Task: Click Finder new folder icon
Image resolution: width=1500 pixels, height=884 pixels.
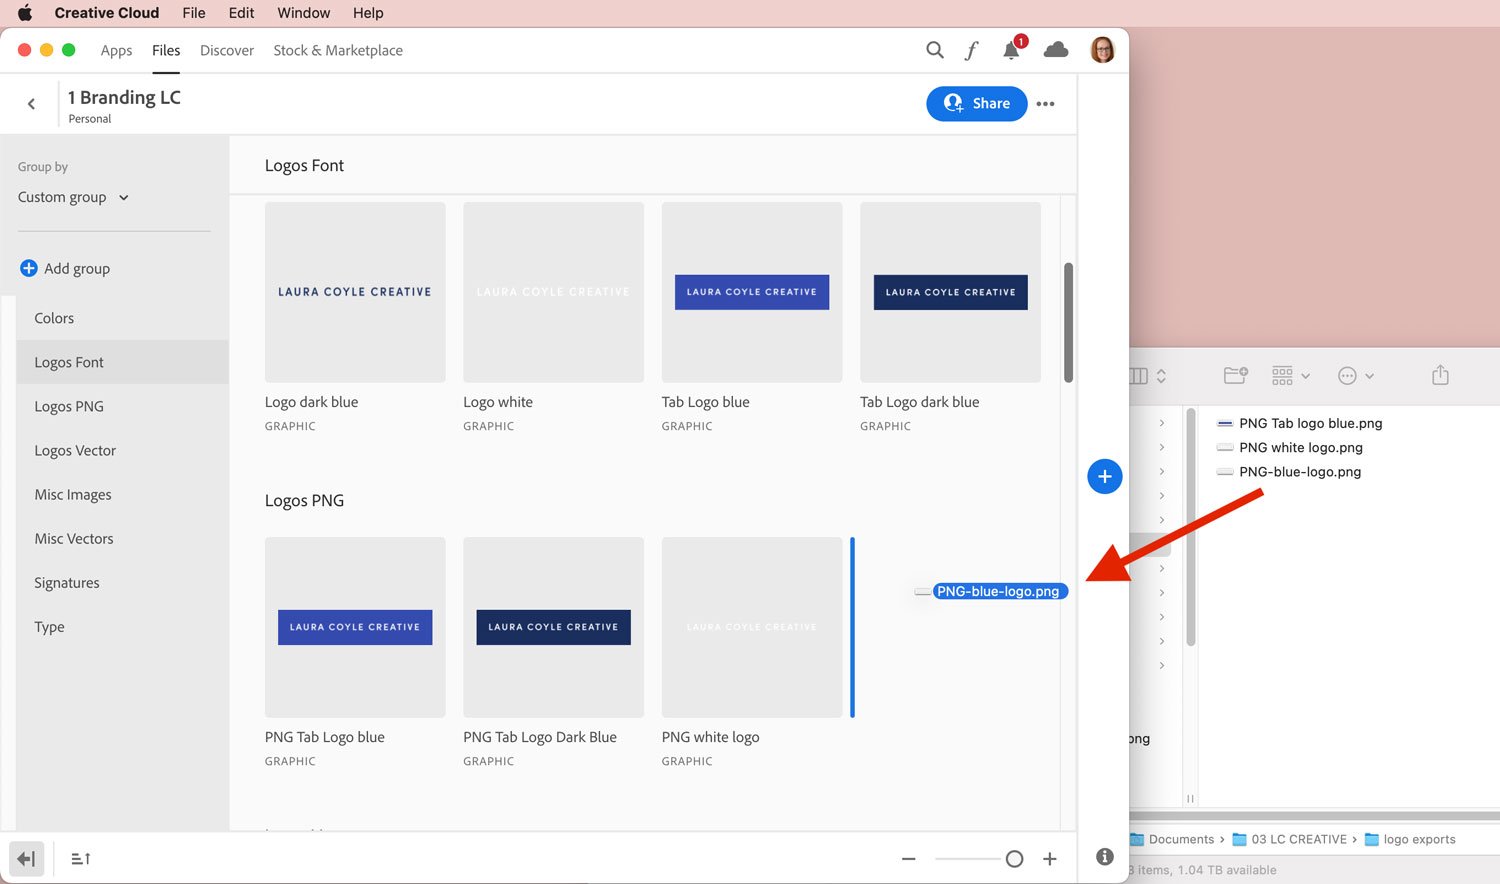Action: click(1236, 376)
